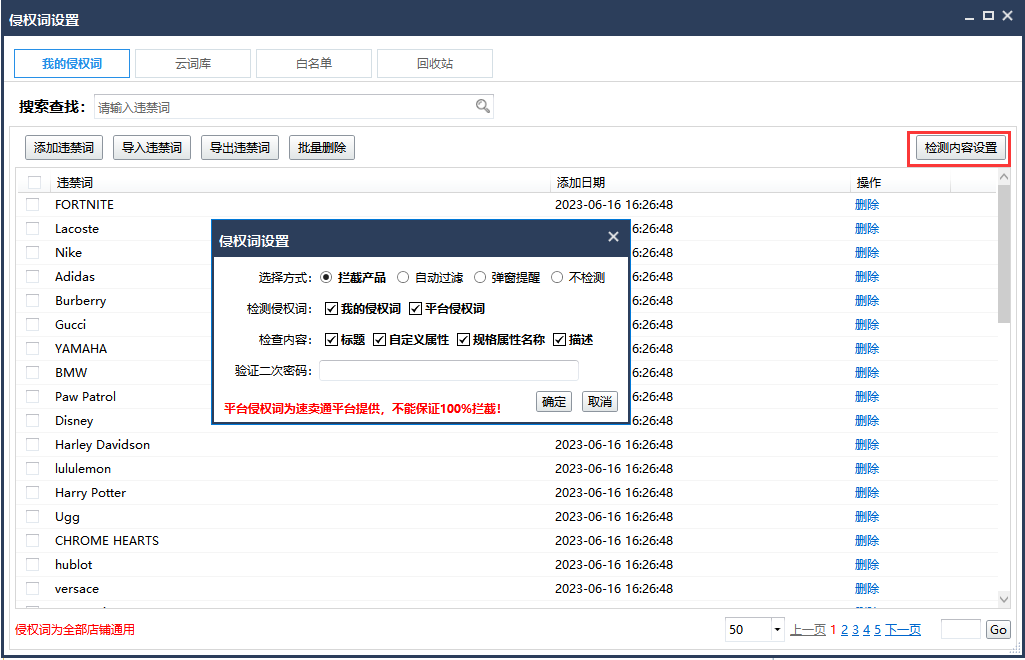Image resolution: width=1025 pixels, height=660 pixels.
Task: Toggle the 标题 checkbox
Action: pyautogui.click(x=331, y=339)
